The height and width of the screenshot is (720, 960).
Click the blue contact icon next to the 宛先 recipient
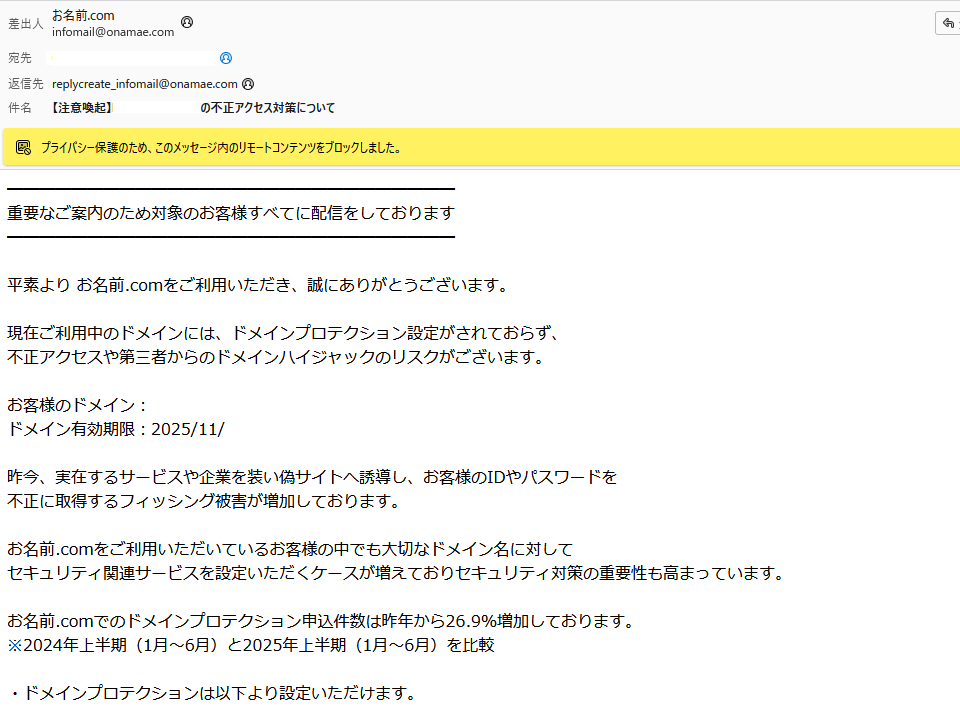(225, 57)
